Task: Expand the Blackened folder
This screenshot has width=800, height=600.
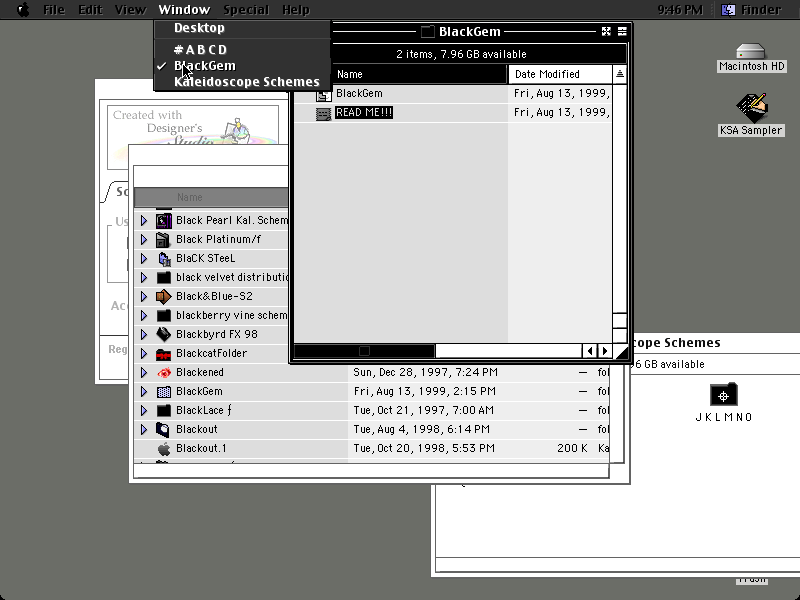Action: tap(144, 372)
